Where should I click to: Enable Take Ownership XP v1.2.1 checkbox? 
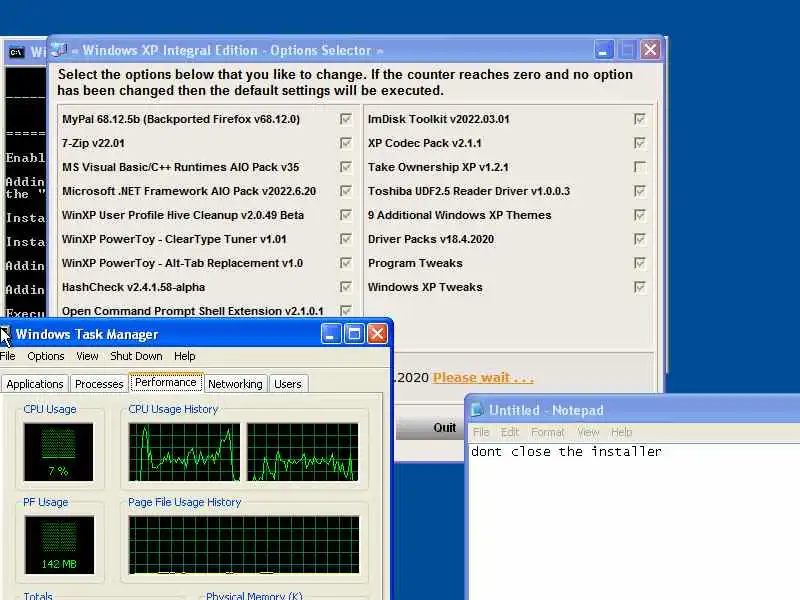(639, 167)
